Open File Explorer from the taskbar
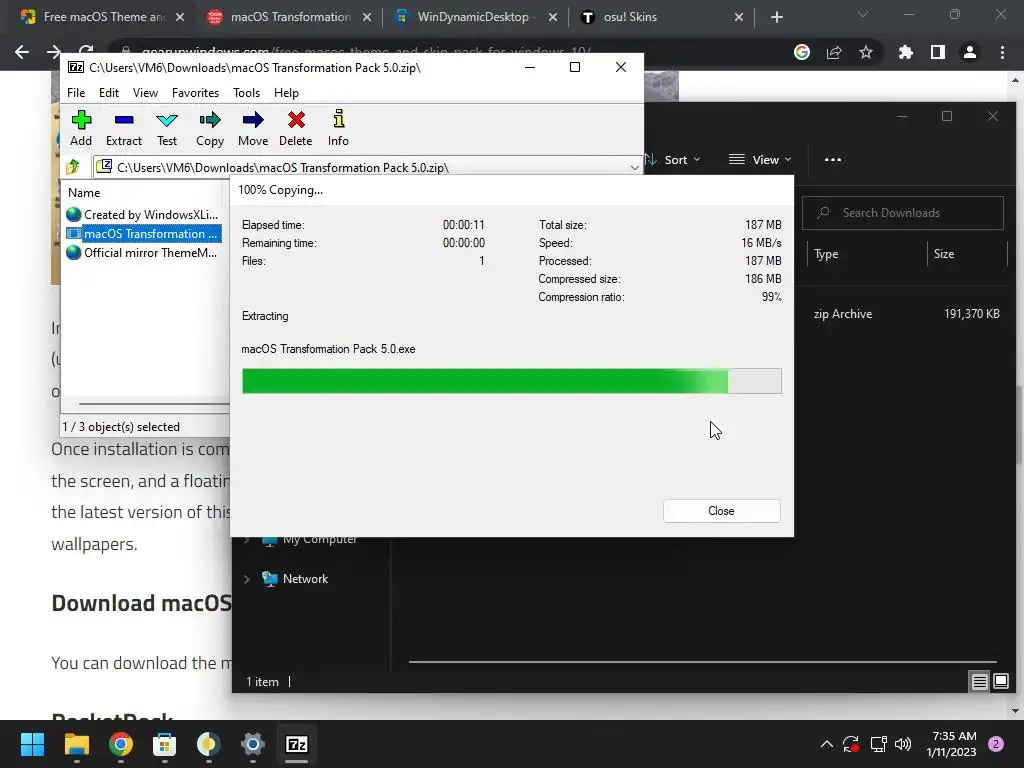The image size is (1024, 768). (x=76, y=744)
